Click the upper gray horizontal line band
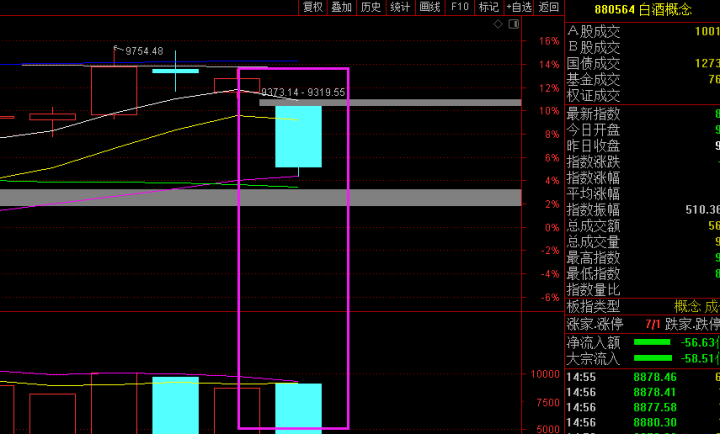Screen dimensions: 720x434 coord(390,102)
